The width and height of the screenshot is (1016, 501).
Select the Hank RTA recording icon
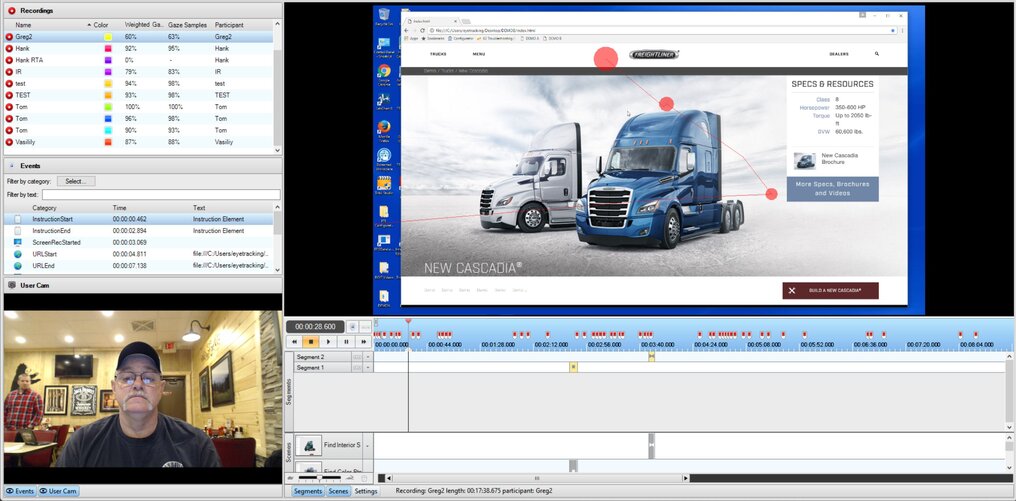click(x=9, y=60)
